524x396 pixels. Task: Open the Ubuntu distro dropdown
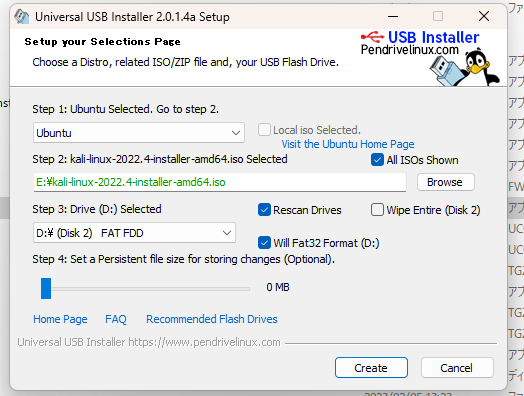[x=139, y=133]
